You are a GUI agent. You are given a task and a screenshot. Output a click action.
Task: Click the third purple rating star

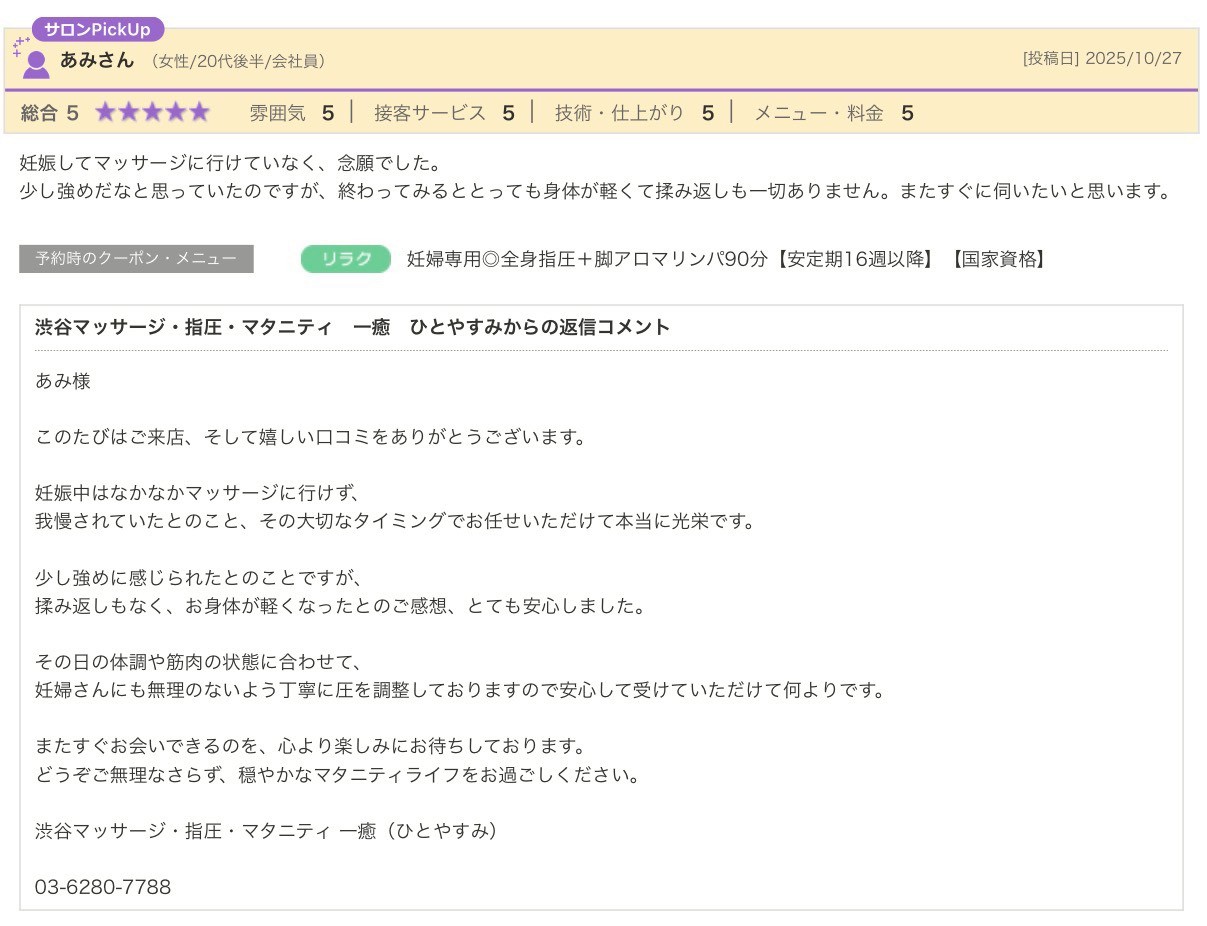153,113
